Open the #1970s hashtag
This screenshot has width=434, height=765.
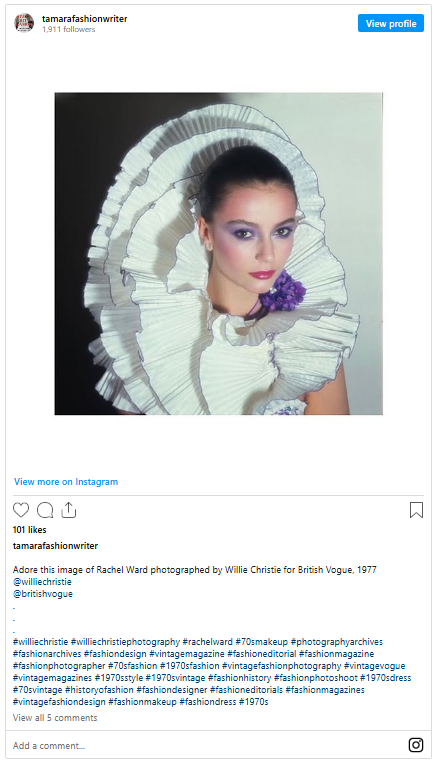click(x=253, y=702)
